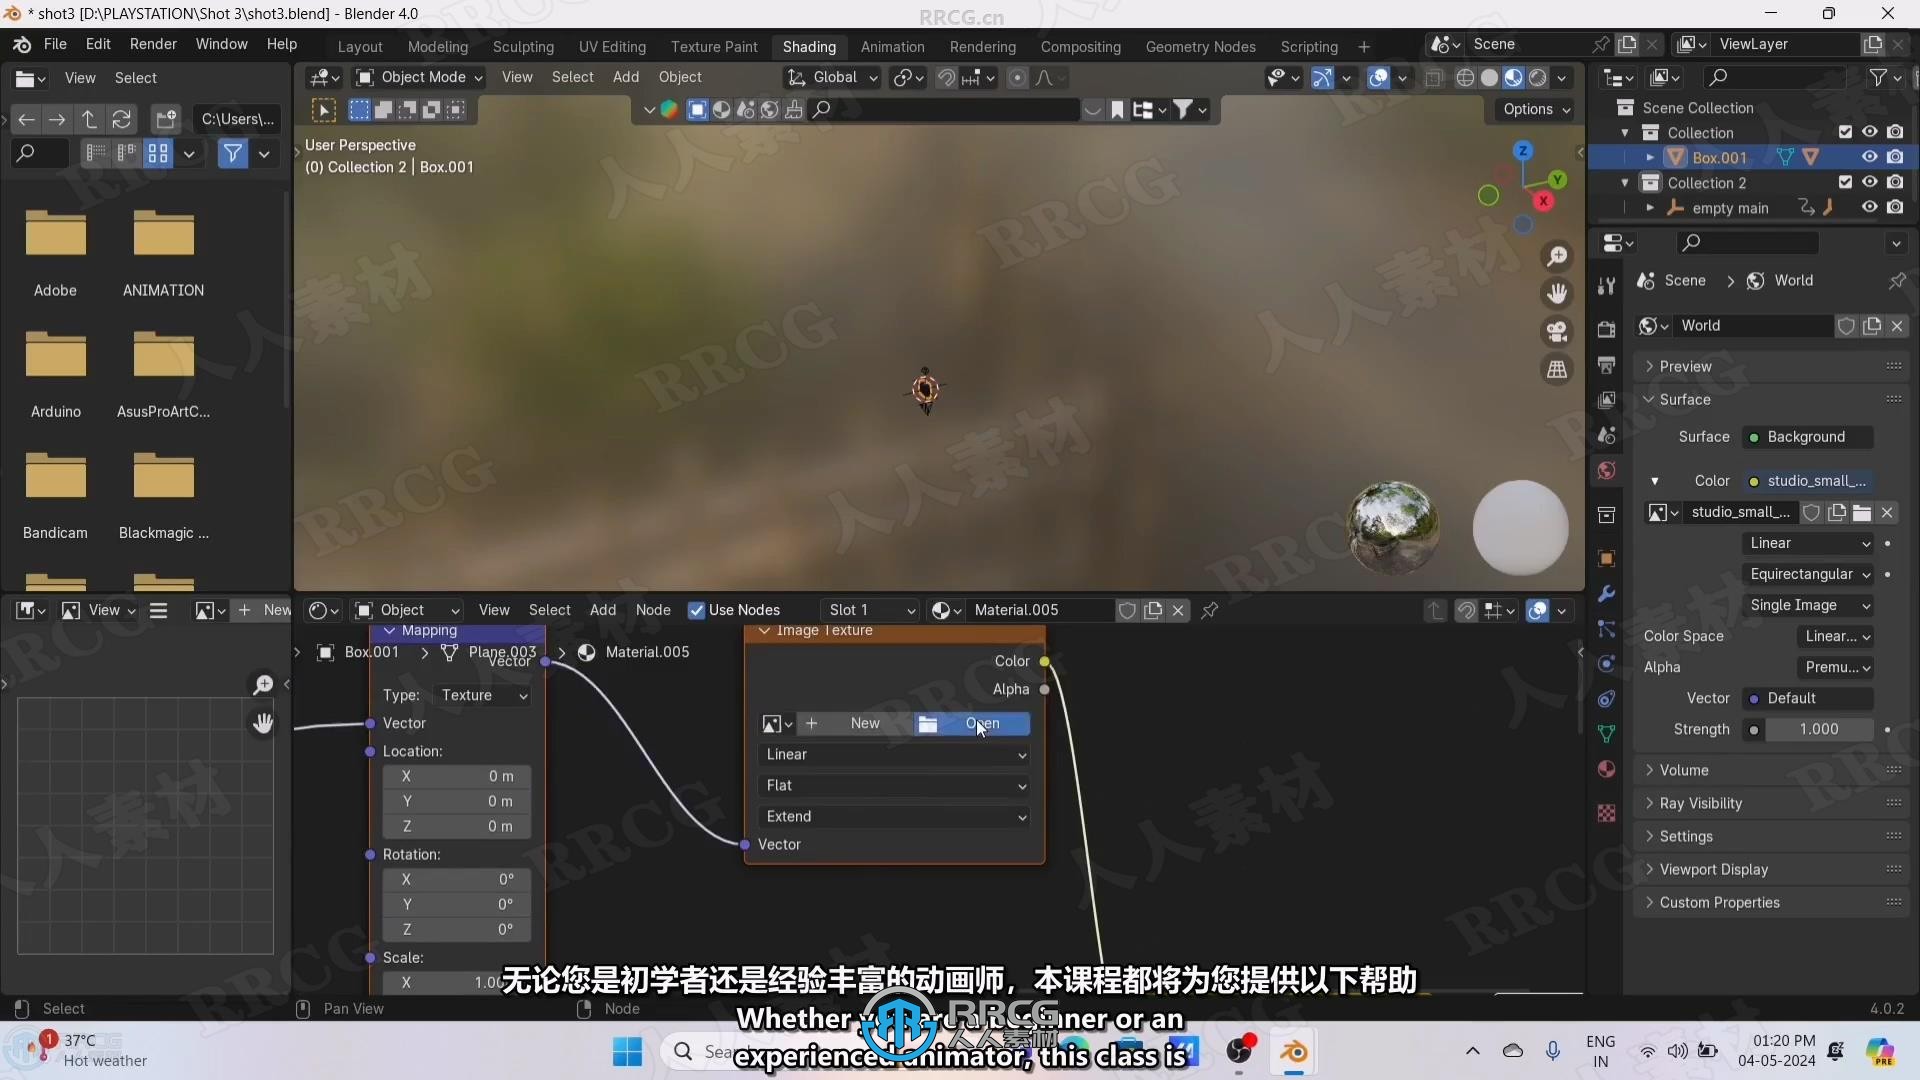Open the Node menu in the shader editor
1920x1080 pixels.
pyautogui.click(x=653, y=610)
